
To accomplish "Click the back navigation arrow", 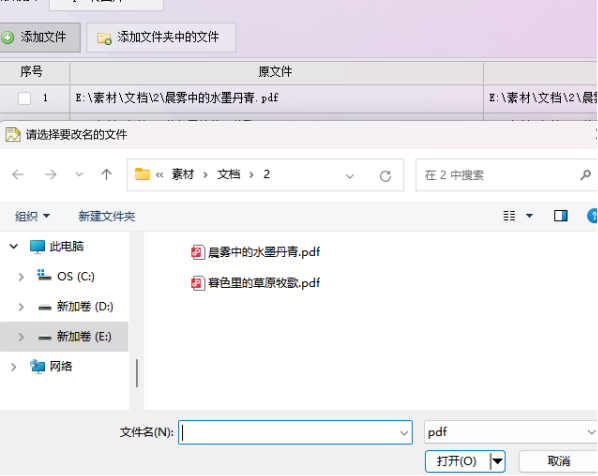I will pos(18,175).
